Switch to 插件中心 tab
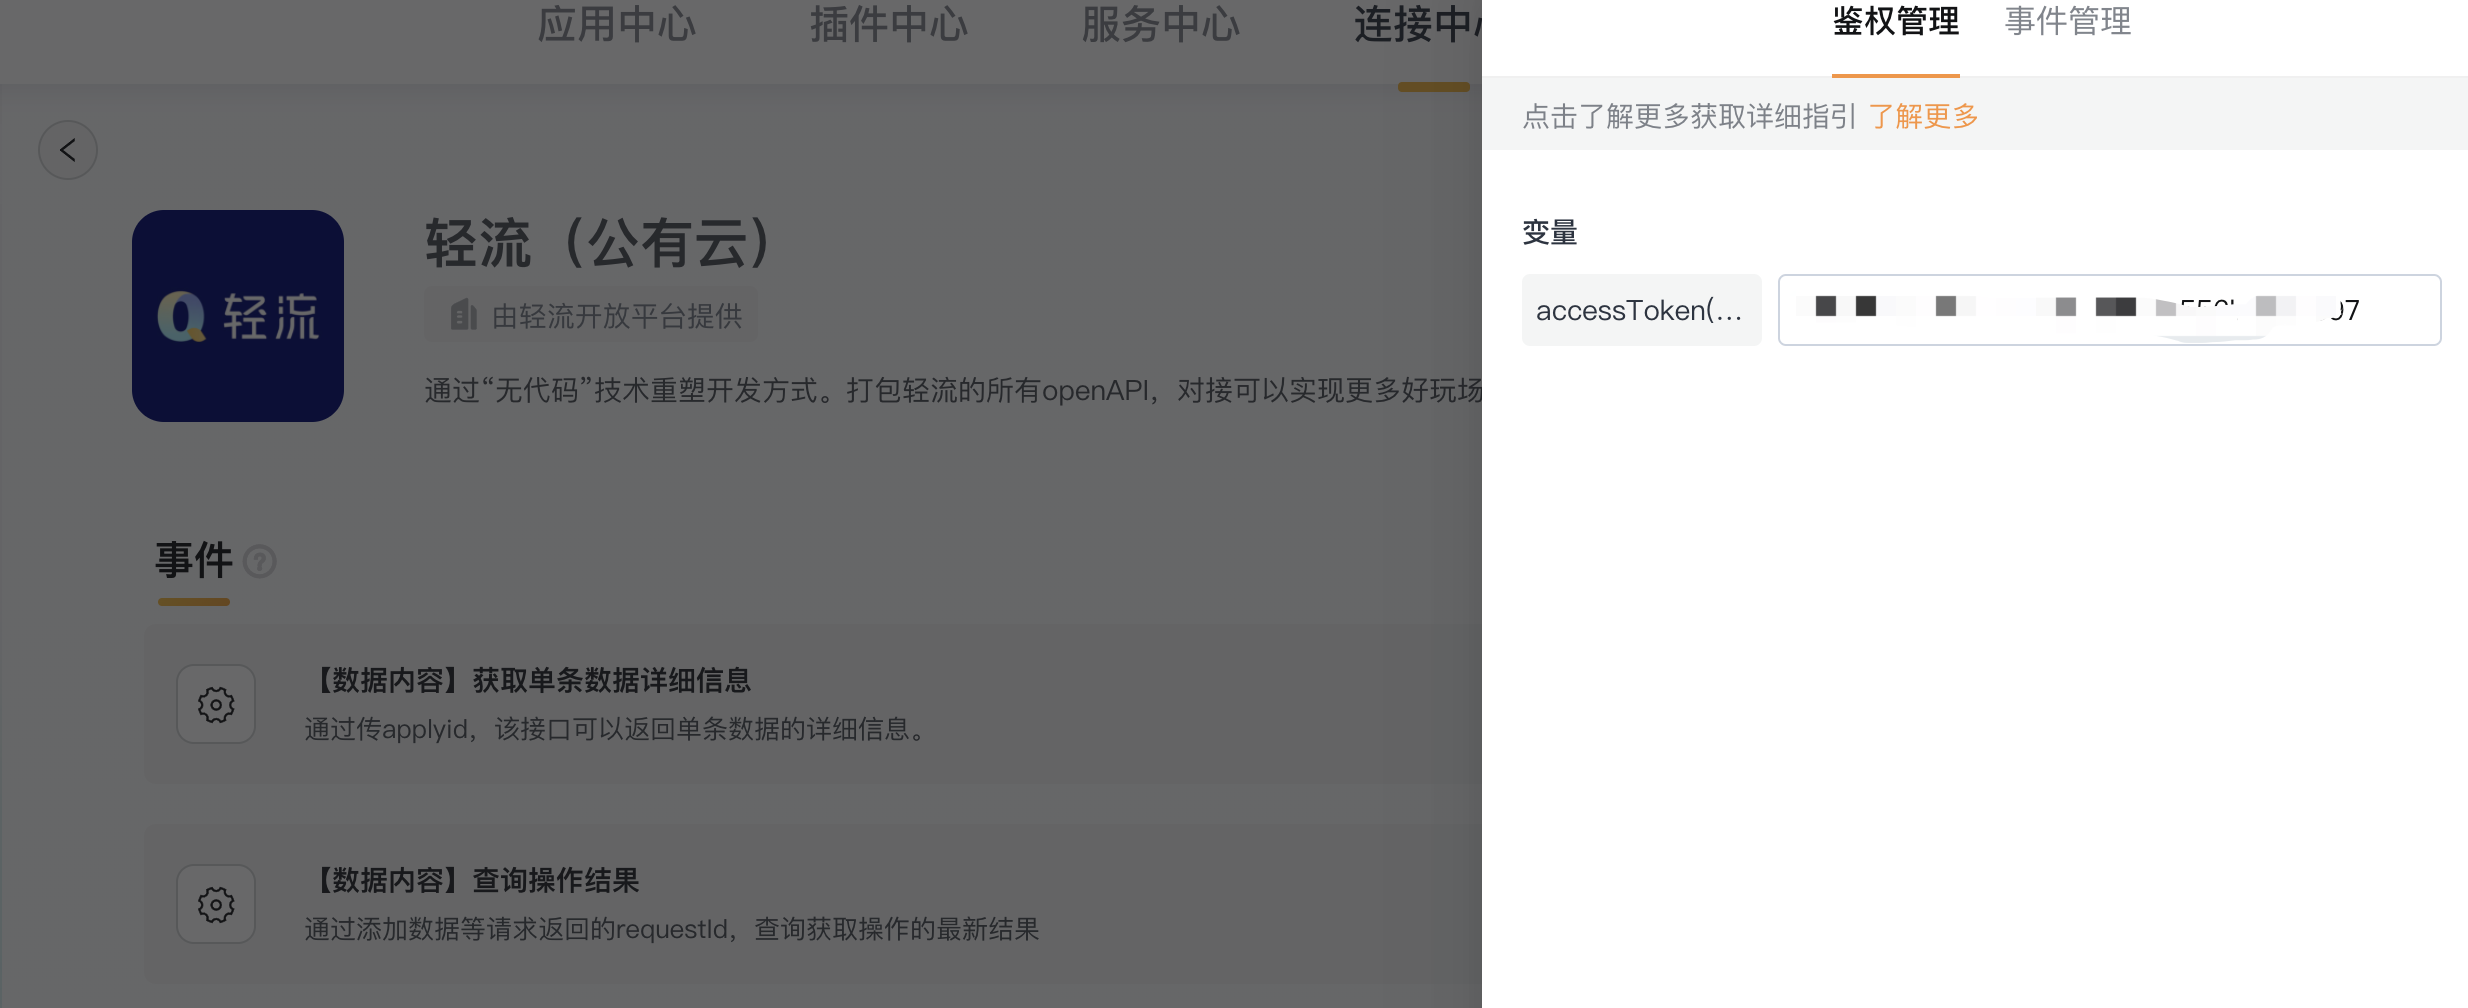Image resolution: width=2468 pixels, height=1008 pixels. (x=889, y=25)
